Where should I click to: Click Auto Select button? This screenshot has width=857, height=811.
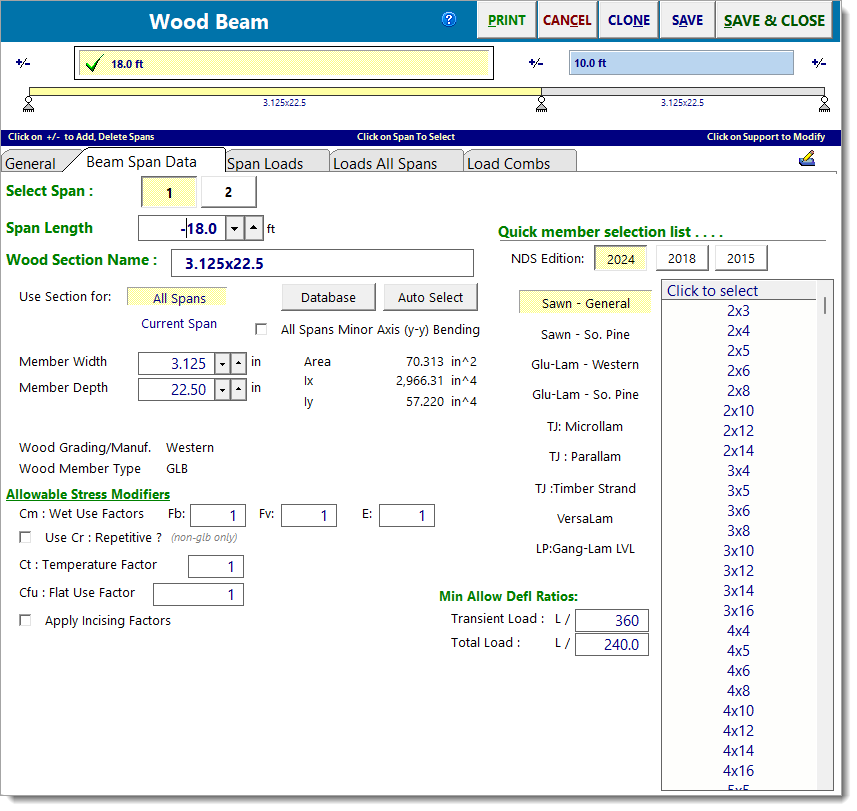430,297
